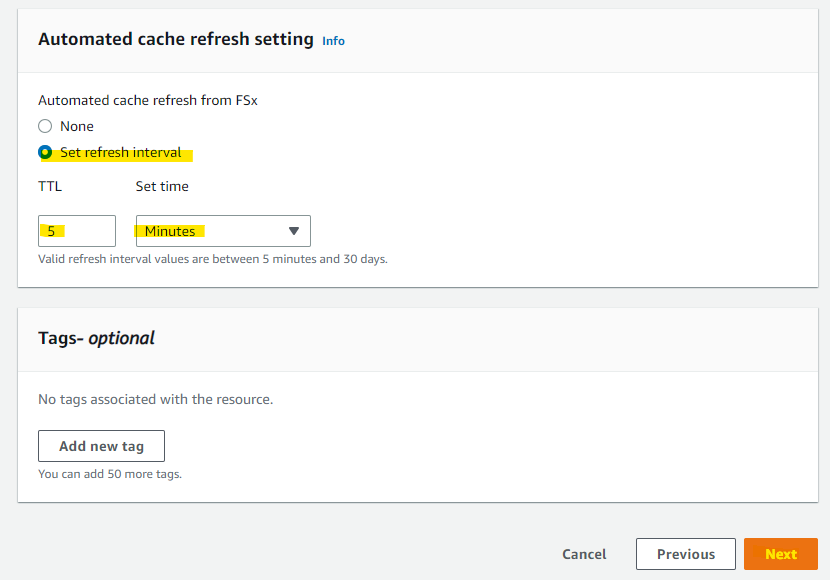Select the highlighted TTL input showing 5
The width and height of the screenshot is (830, 580).
pyautogui.click(x=76, y=231)
